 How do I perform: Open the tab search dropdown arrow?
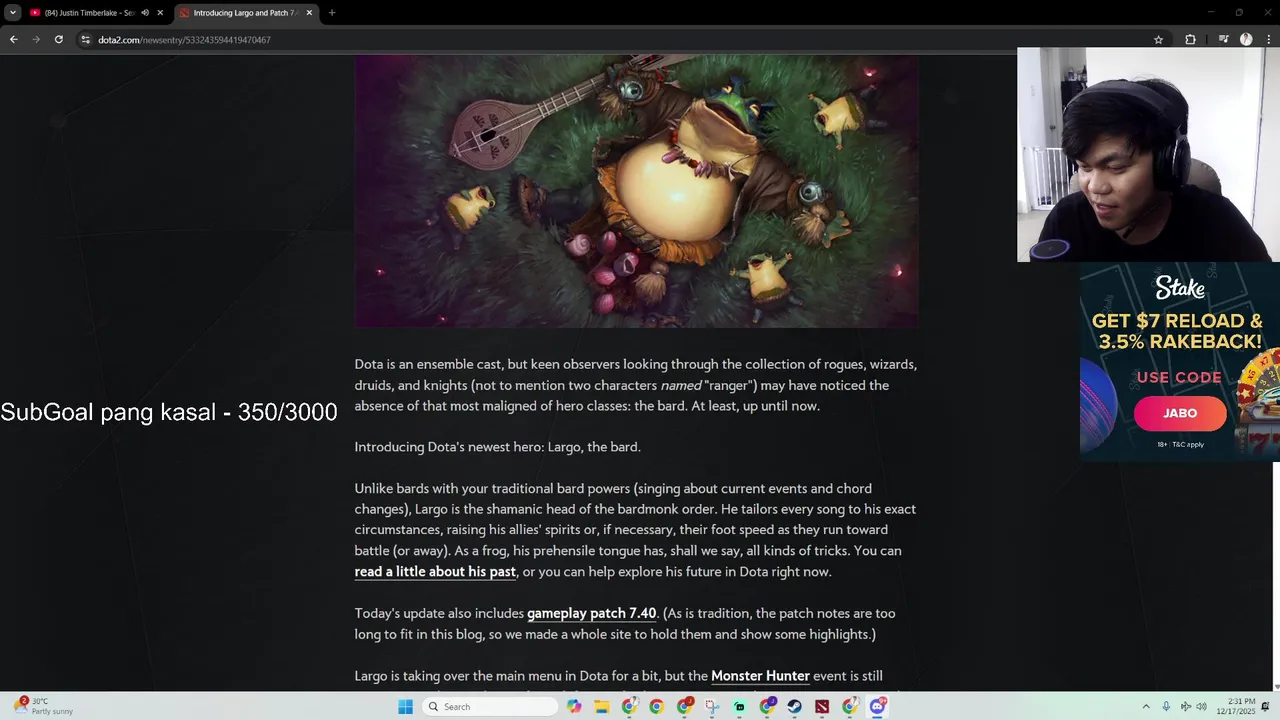pos(12,13)
